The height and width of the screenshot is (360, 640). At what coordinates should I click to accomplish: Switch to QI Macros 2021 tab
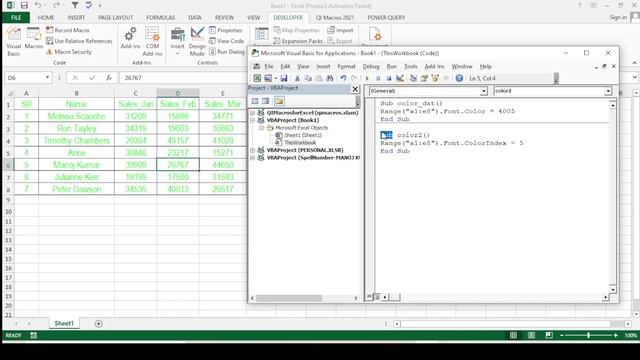pos(335,18)
